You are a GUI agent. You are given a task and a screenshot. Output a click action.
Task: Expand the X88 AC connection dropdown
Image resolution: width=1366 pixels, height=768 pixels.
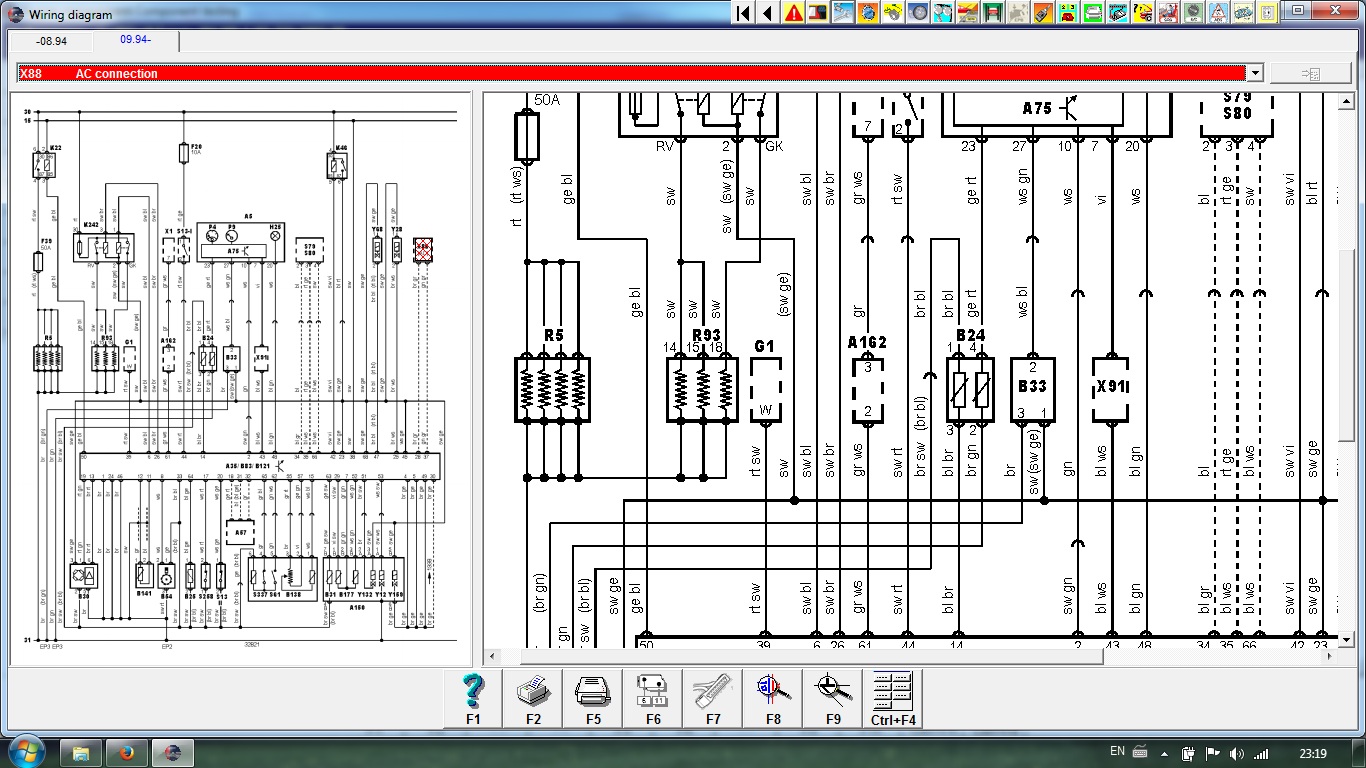tap(1254, 73)
